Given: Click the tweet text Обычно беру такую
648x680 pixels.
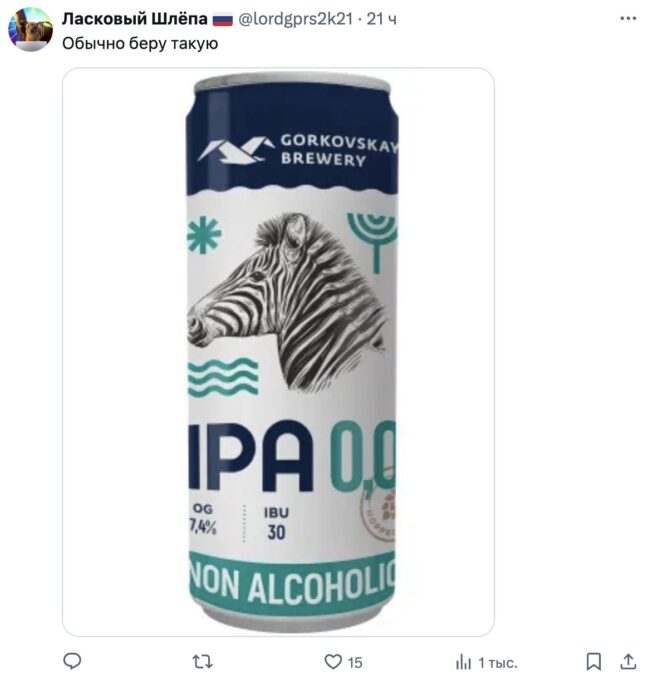Looking at the screenshot, I should pyautogui.click(x=140, y=43).
